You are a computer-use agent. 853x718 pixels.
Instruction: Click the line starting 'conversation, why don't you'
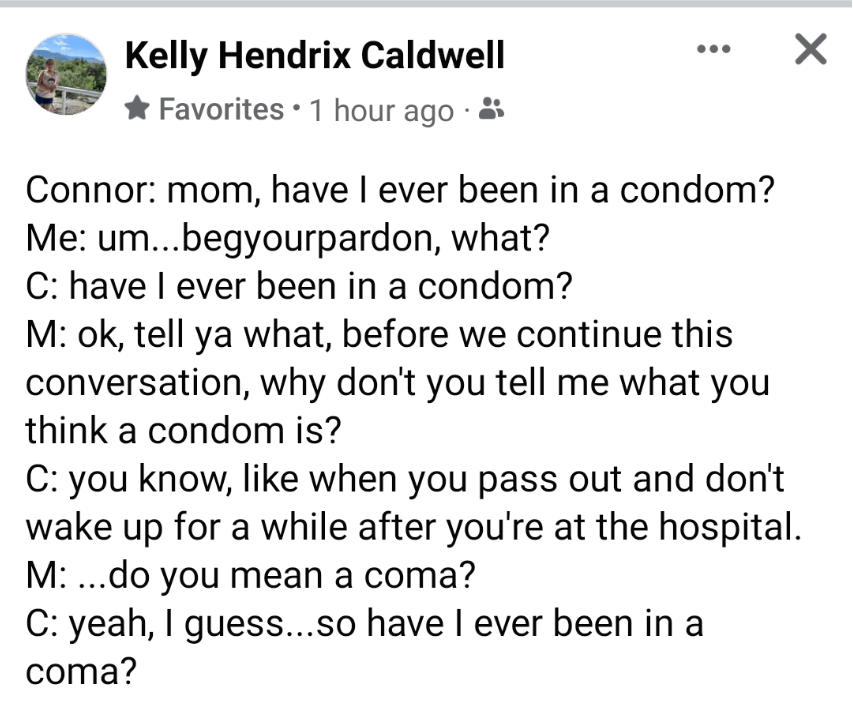(x=397, y=382)
